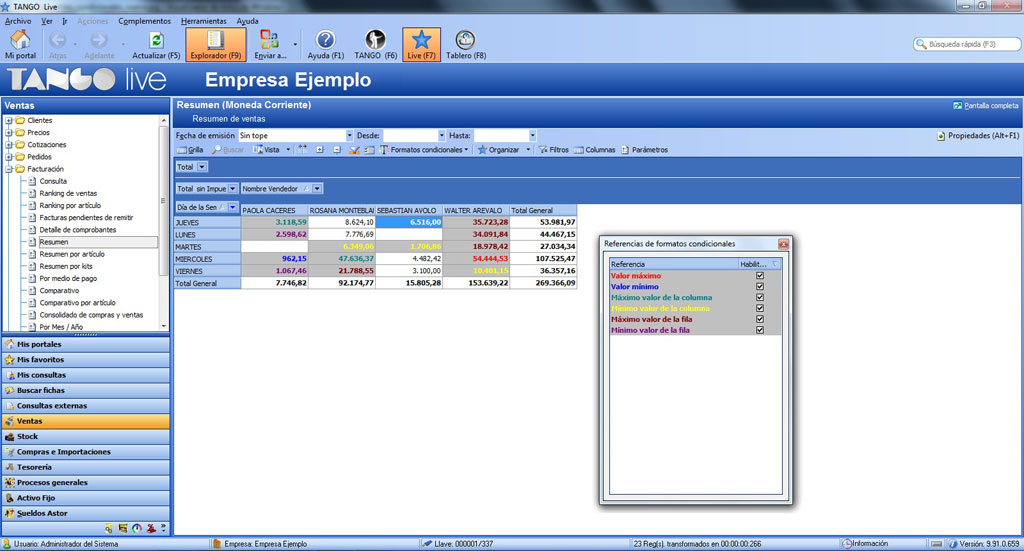1024x551 pixels.
Task: Click Pantalla completa icon
Action: click(957, 106)
